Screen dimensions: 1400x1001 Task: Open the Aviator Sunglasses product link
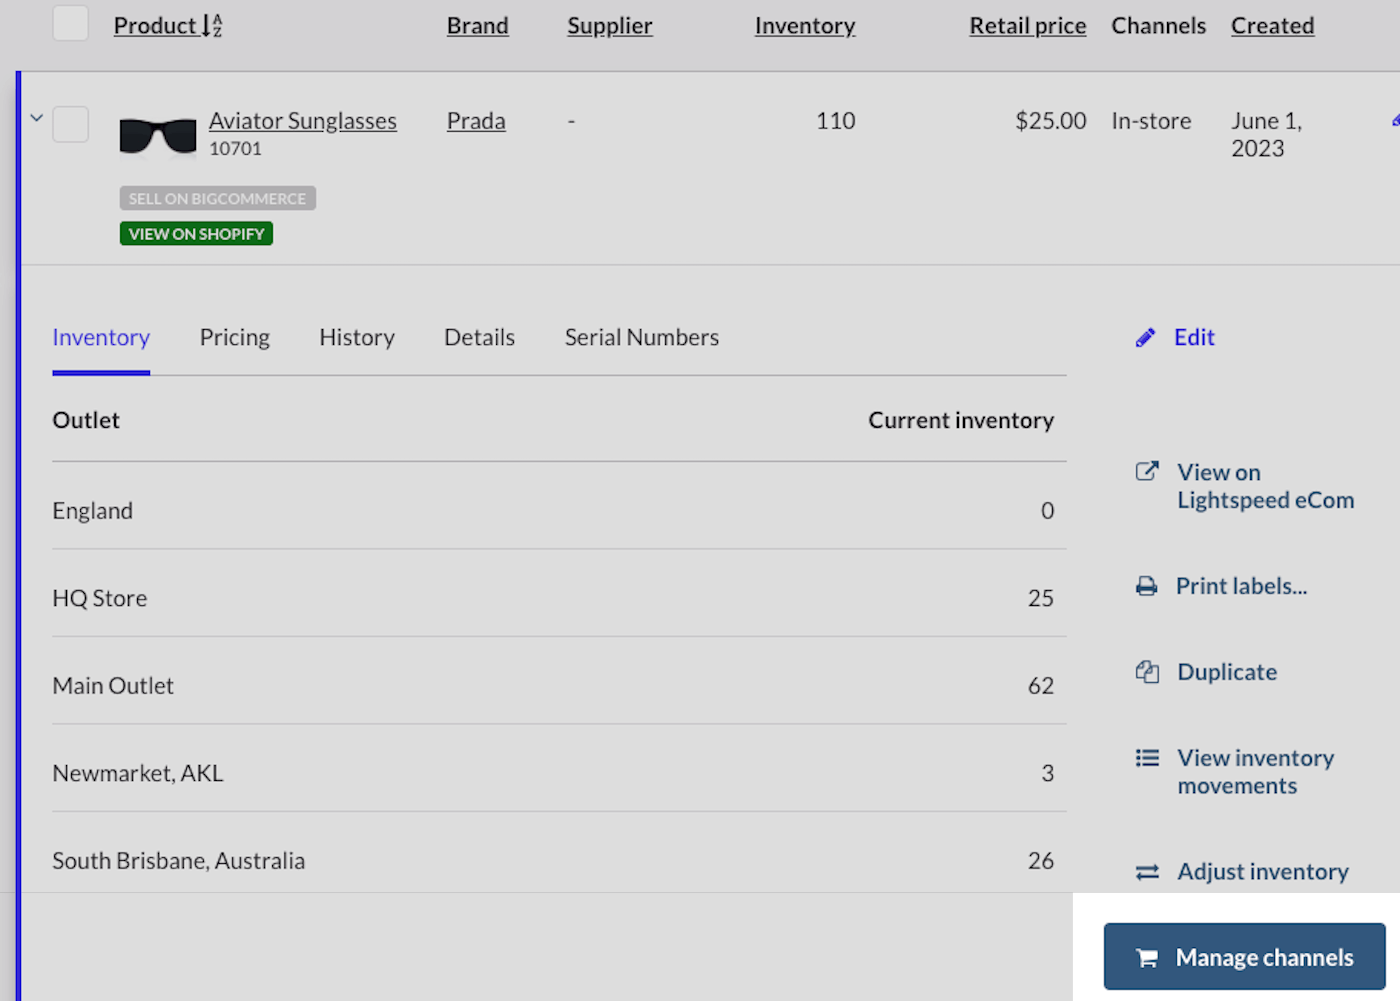pyautogui.click(x=302, y=121)
